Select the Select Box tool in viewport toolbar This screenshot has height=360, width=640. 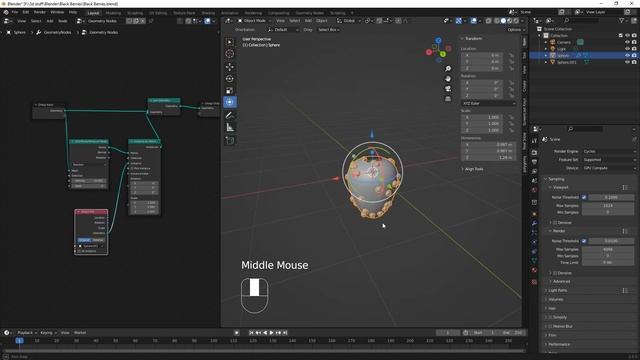[x=230, y=42]
